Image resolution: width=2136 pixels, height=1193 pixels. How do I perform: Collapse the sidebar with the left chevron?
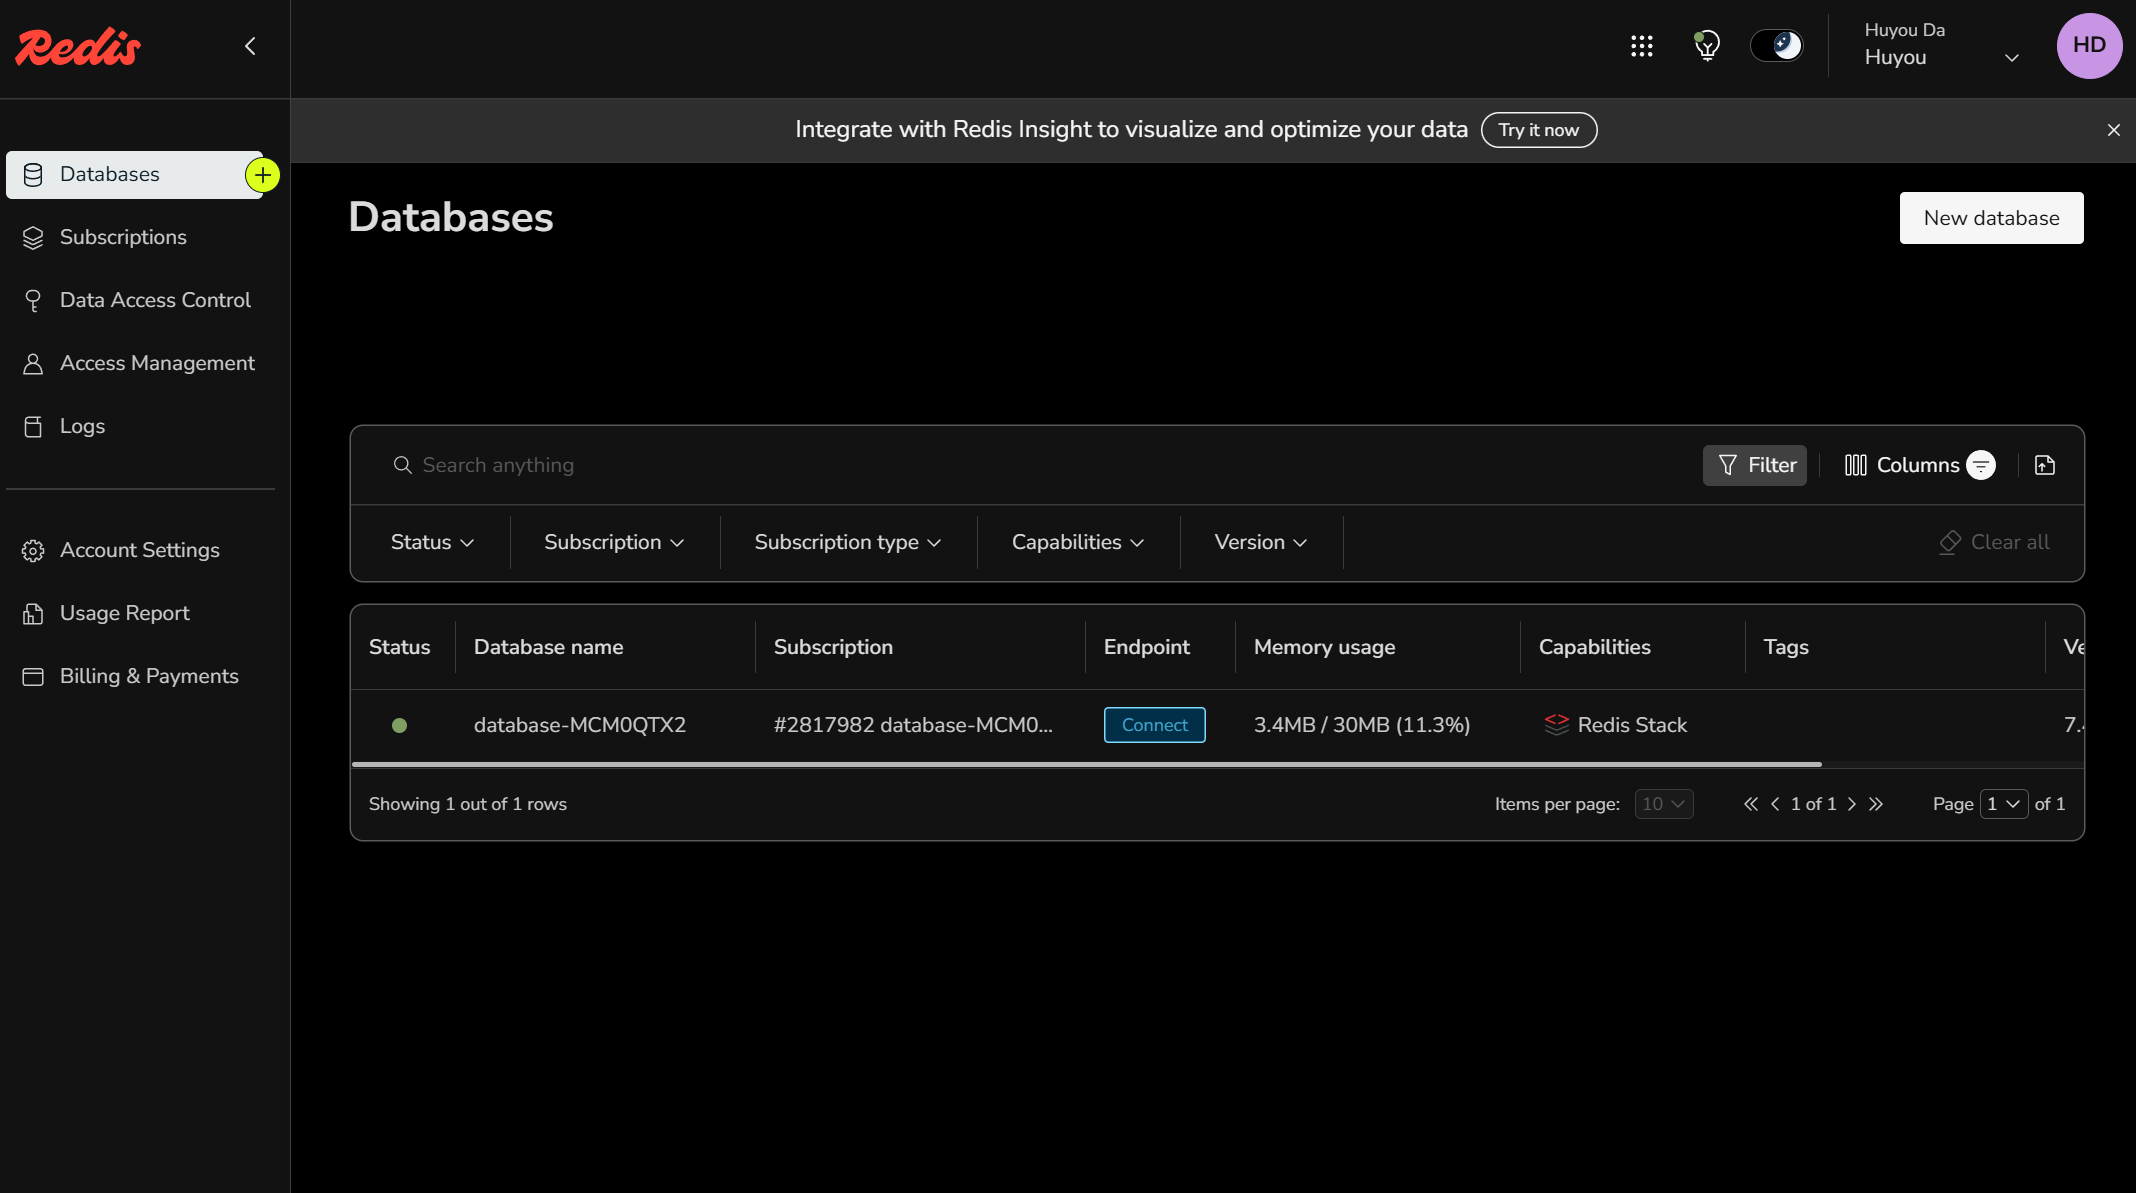click(250, 46)
